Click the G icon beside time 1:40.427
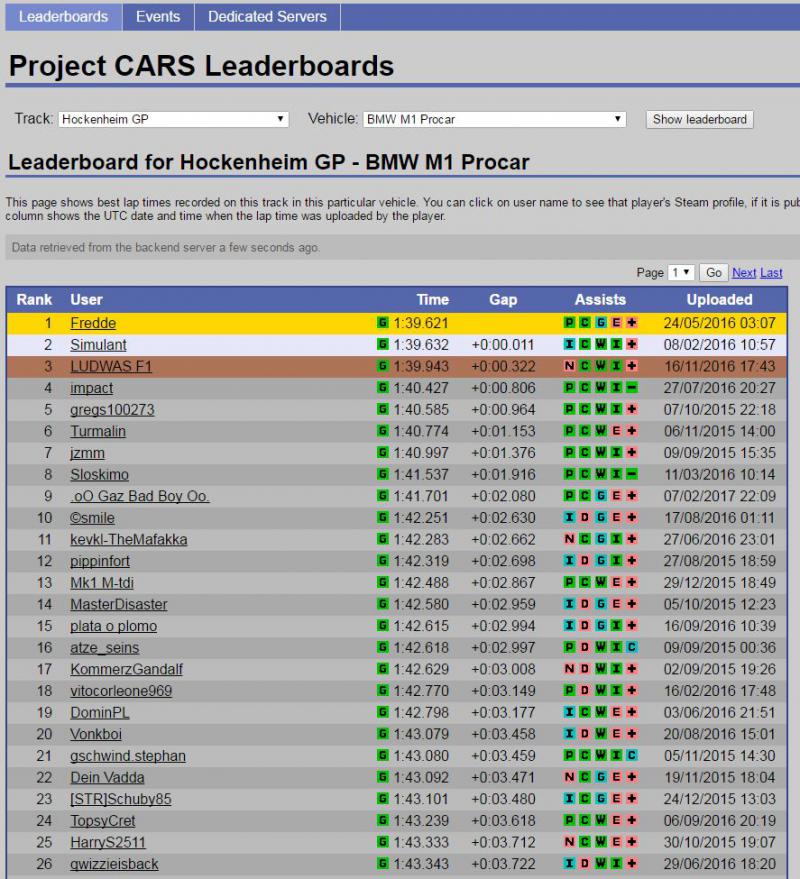This screenshot has height=879, width=800. [x=383, y=387]
